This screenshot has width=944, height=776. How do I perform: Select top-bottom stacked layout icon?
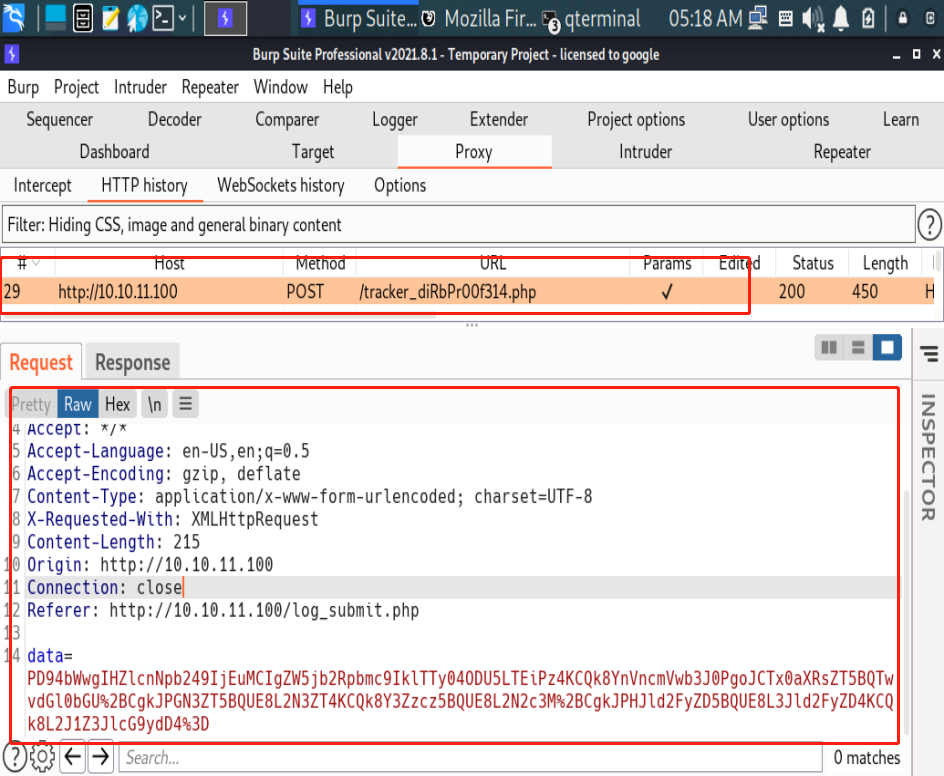(x=858, y=347)
